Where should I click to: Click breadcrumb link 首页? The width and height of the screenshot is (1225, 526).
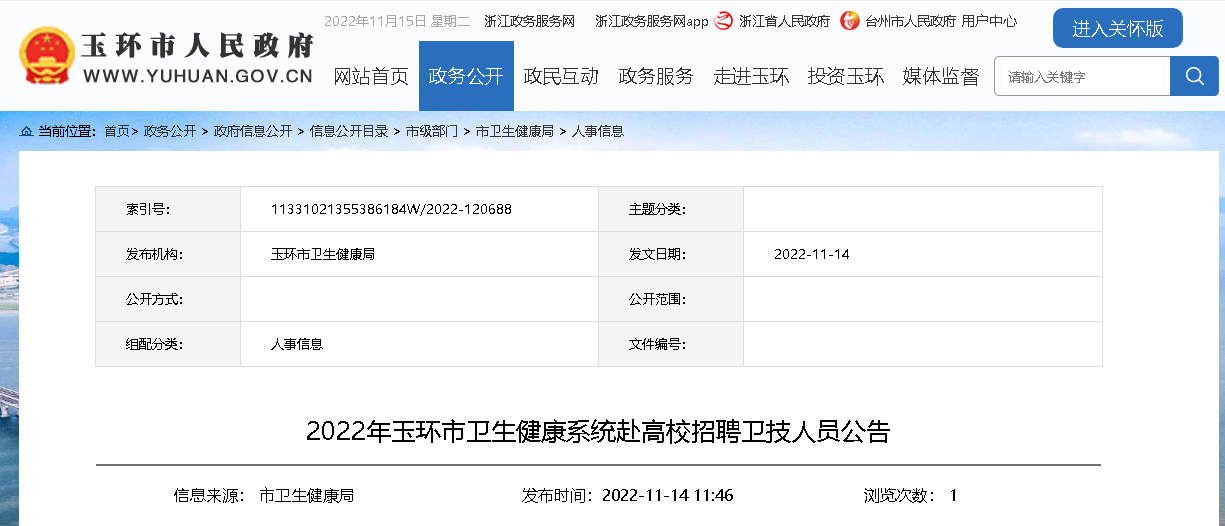tap(117, 131)
